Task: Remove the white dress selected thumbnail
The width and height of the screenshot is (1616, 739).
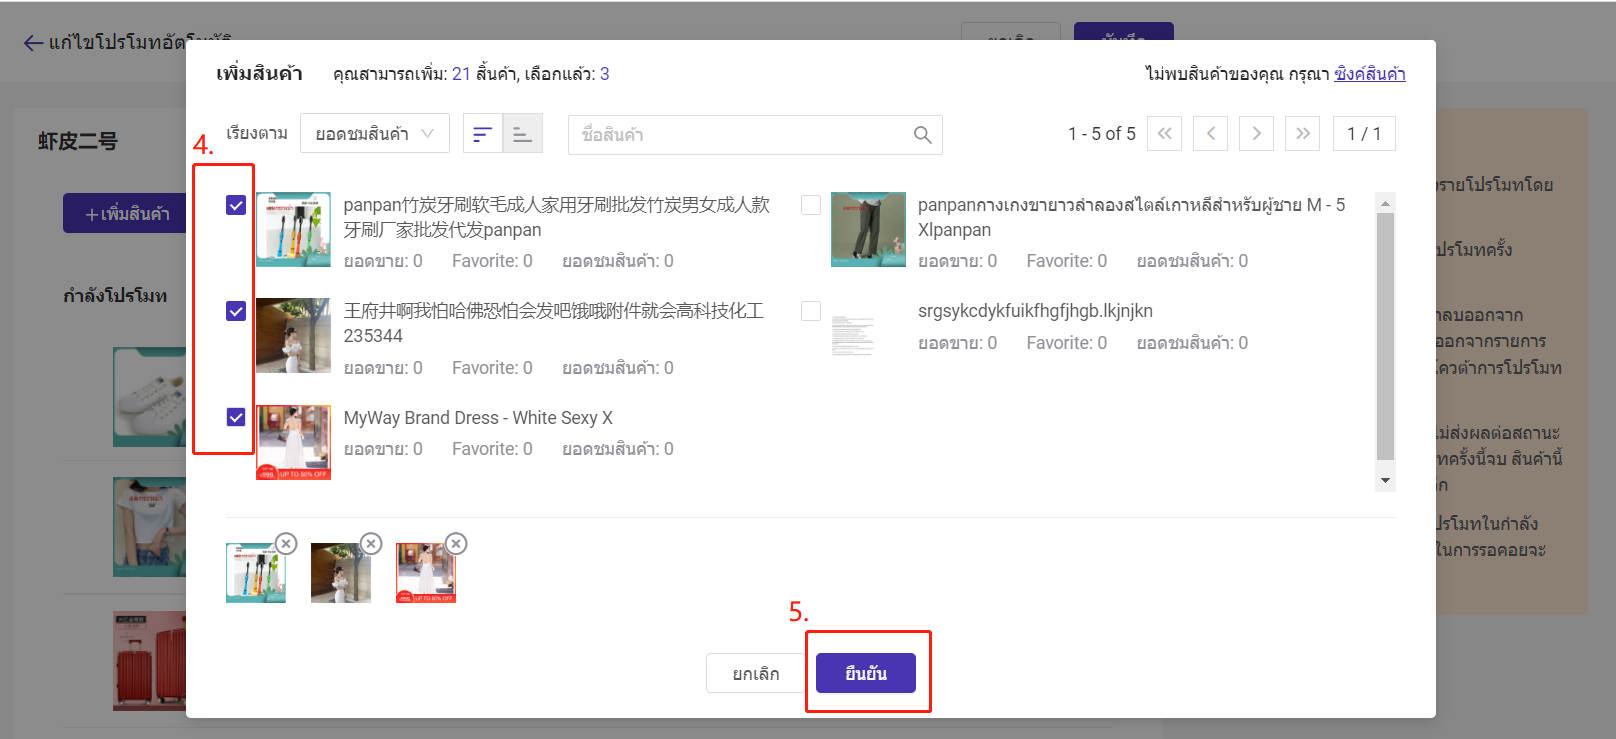Action: [456, 543]
